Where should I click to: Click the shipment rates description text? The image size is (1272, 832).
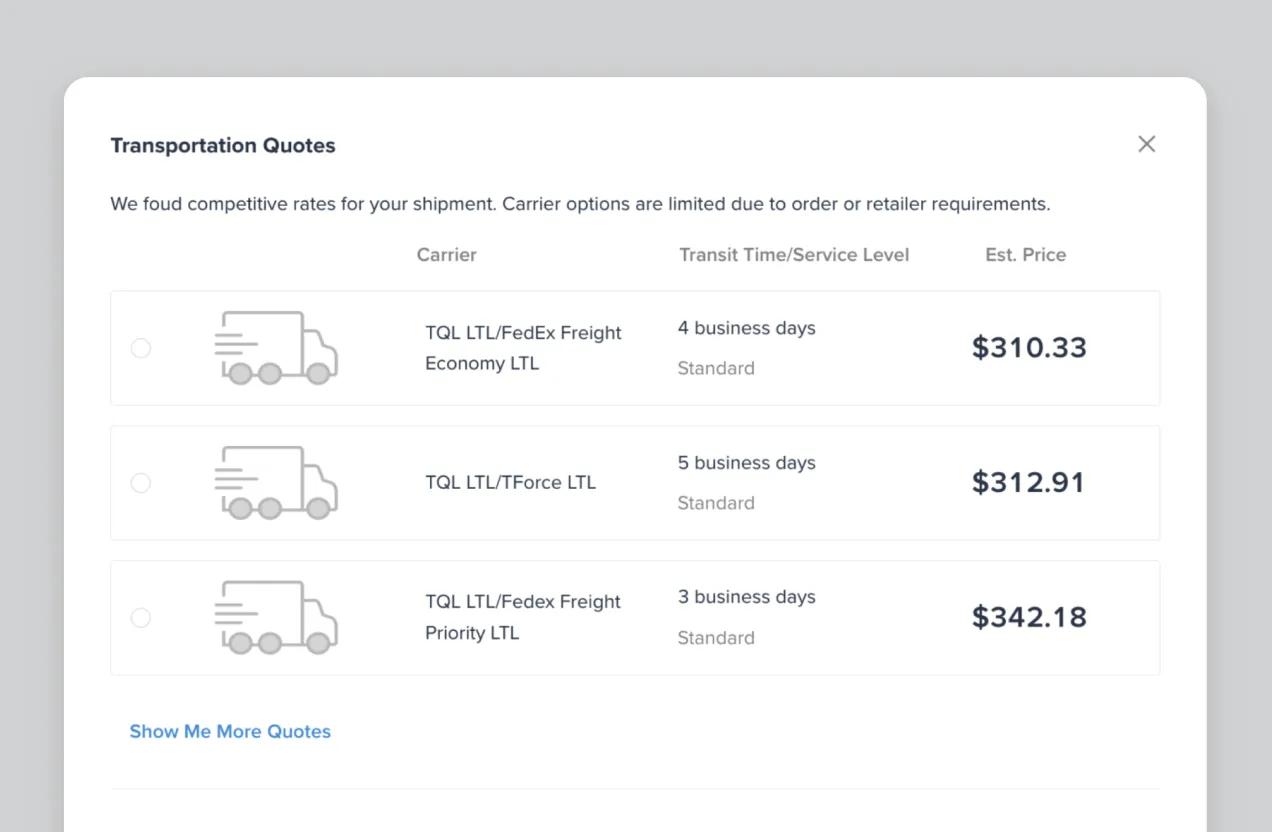tap(580, 203)
